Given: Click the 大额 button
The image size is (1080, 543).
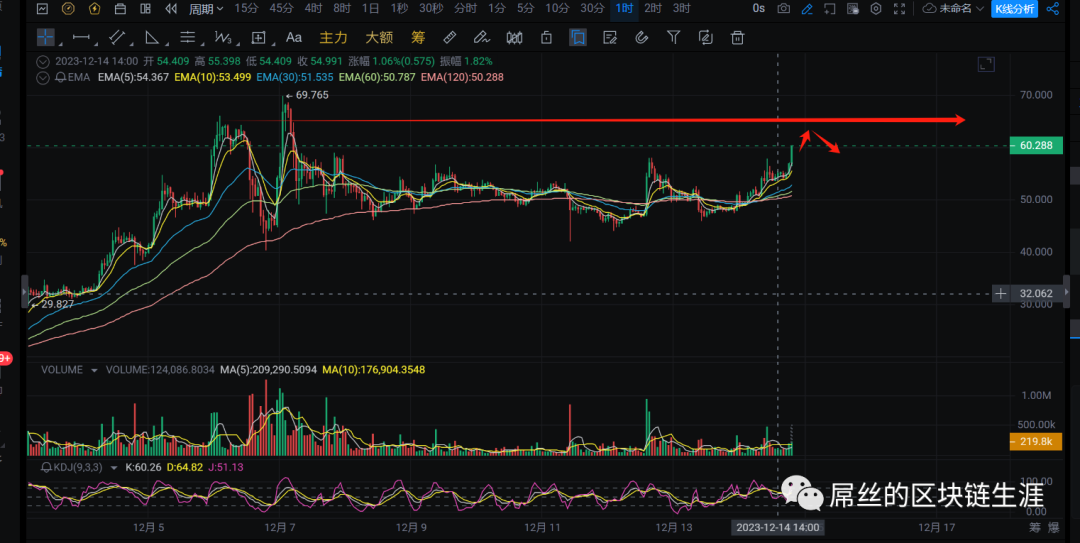Looking at the screenshot, I should click(x=379, y=37).
